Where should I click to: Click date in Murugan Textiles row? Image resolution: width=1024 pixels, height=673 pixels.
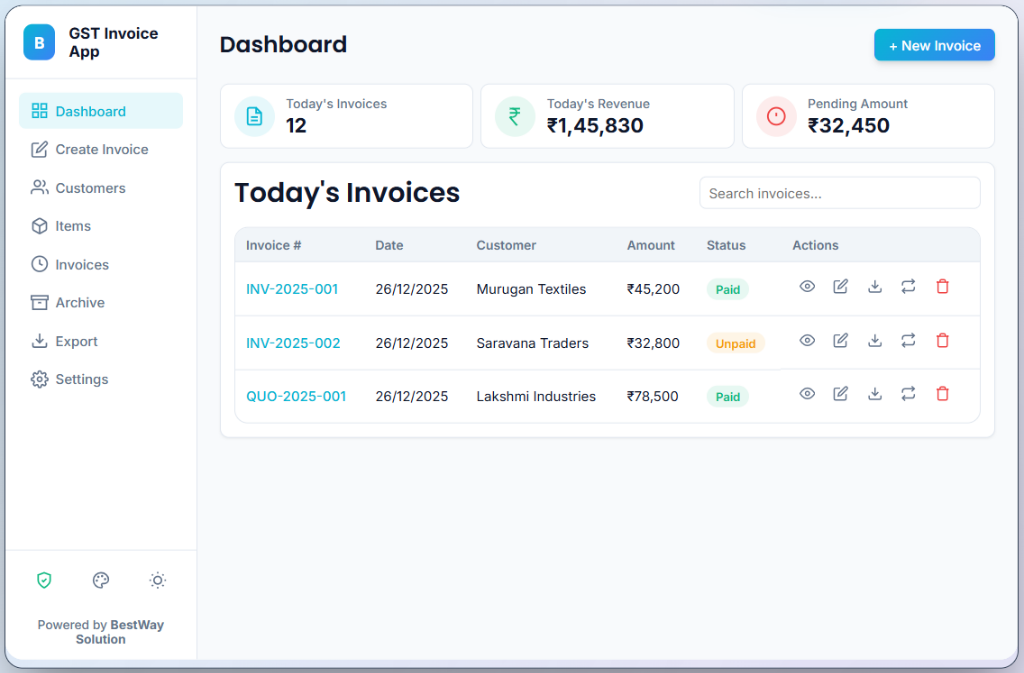coord(411,289)
